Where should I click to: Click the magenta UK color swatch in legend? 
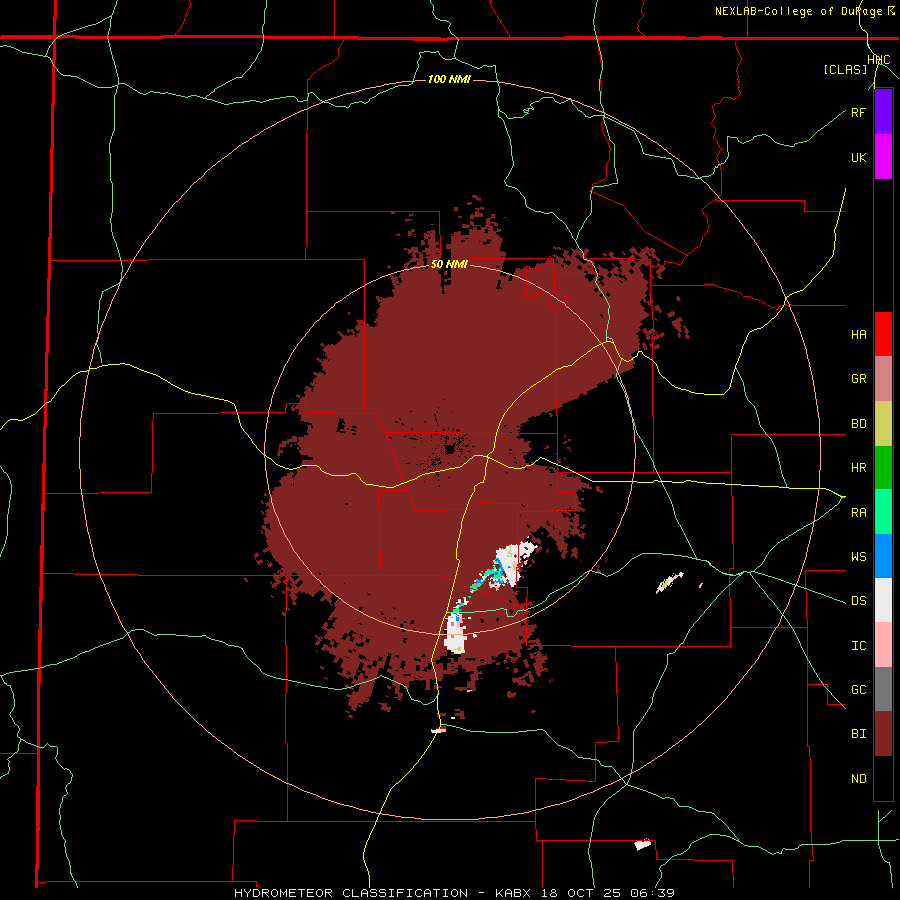[x=883, y=157]
